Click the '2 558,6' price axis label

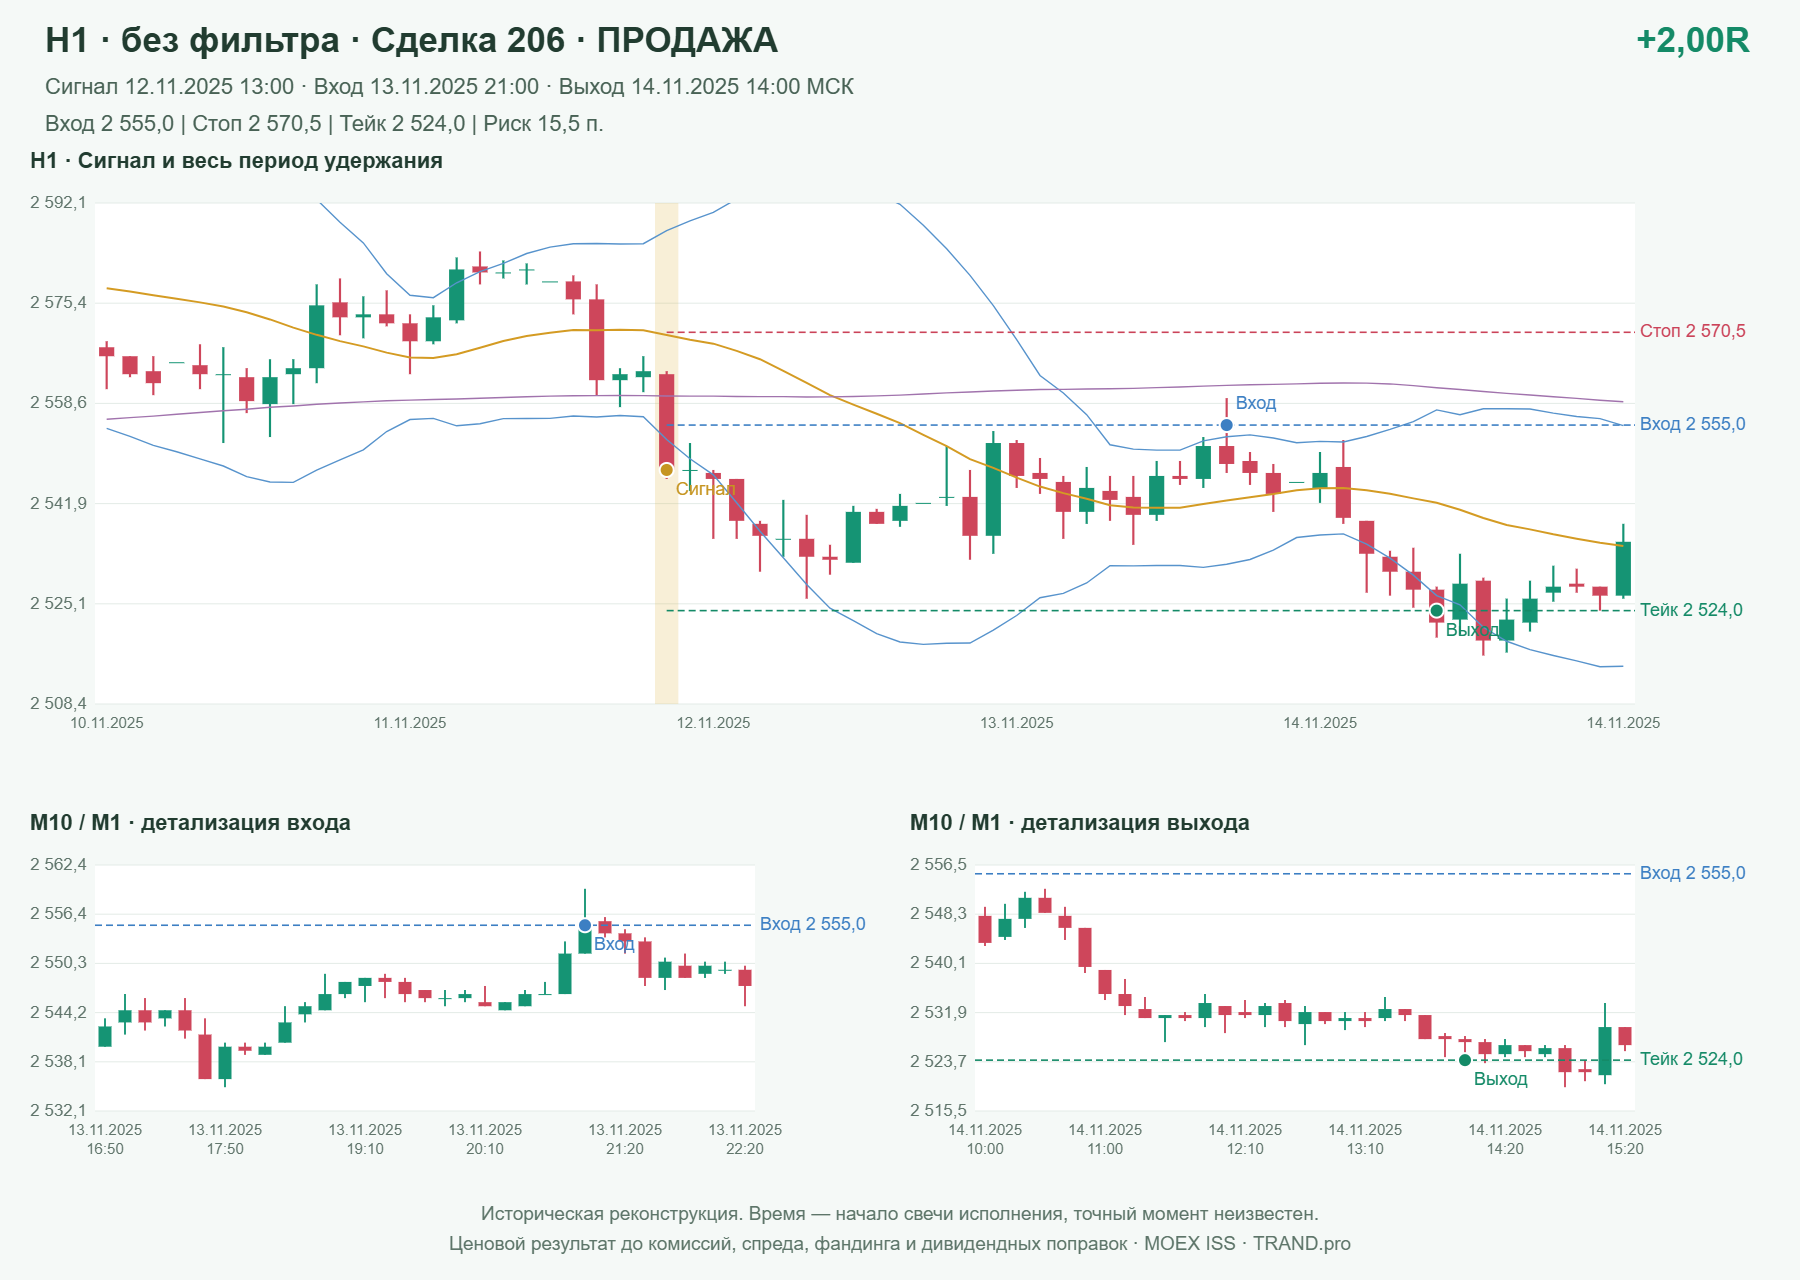point(58,403)
